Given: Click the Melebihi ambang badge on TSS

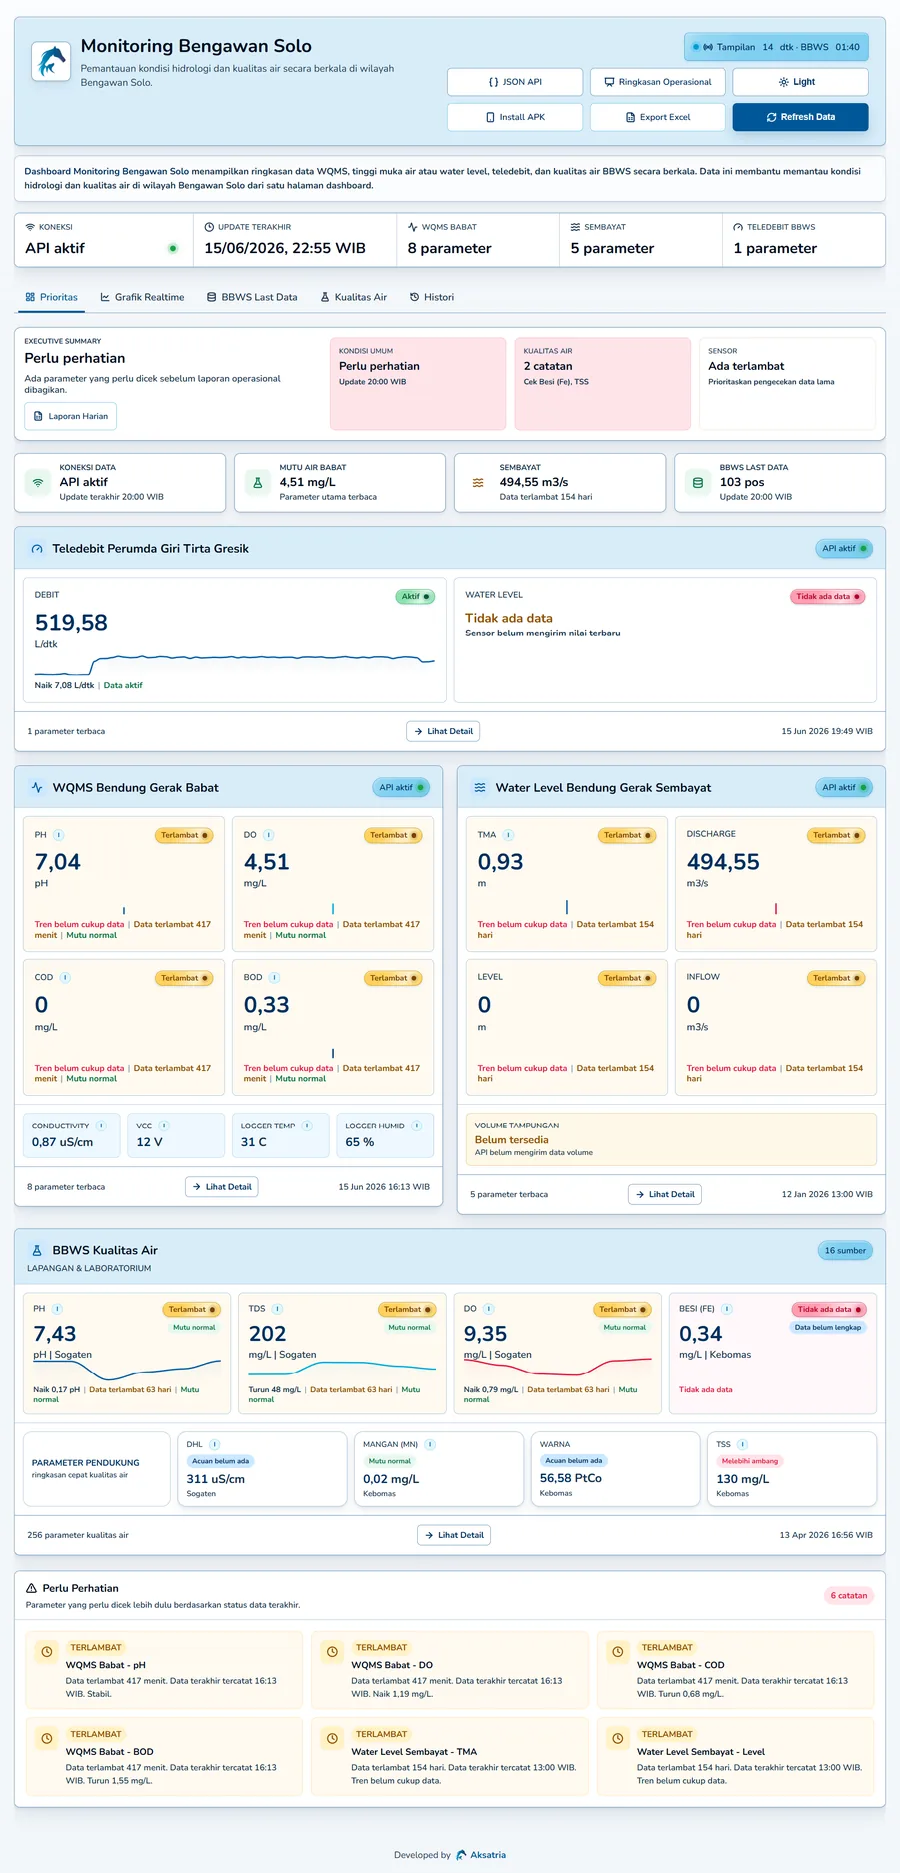Looking at the screenshot, I should (x=750, y=1461).
